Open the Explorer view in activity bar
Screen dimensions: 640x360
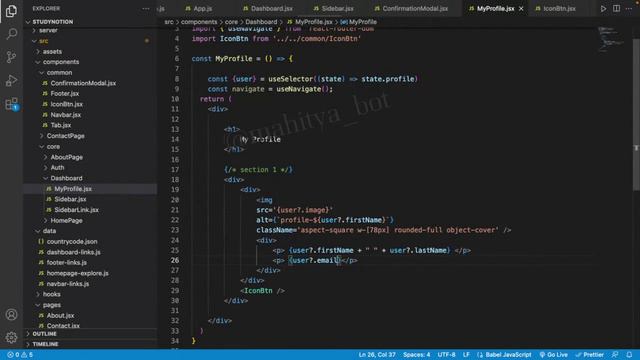click(11, 11)
